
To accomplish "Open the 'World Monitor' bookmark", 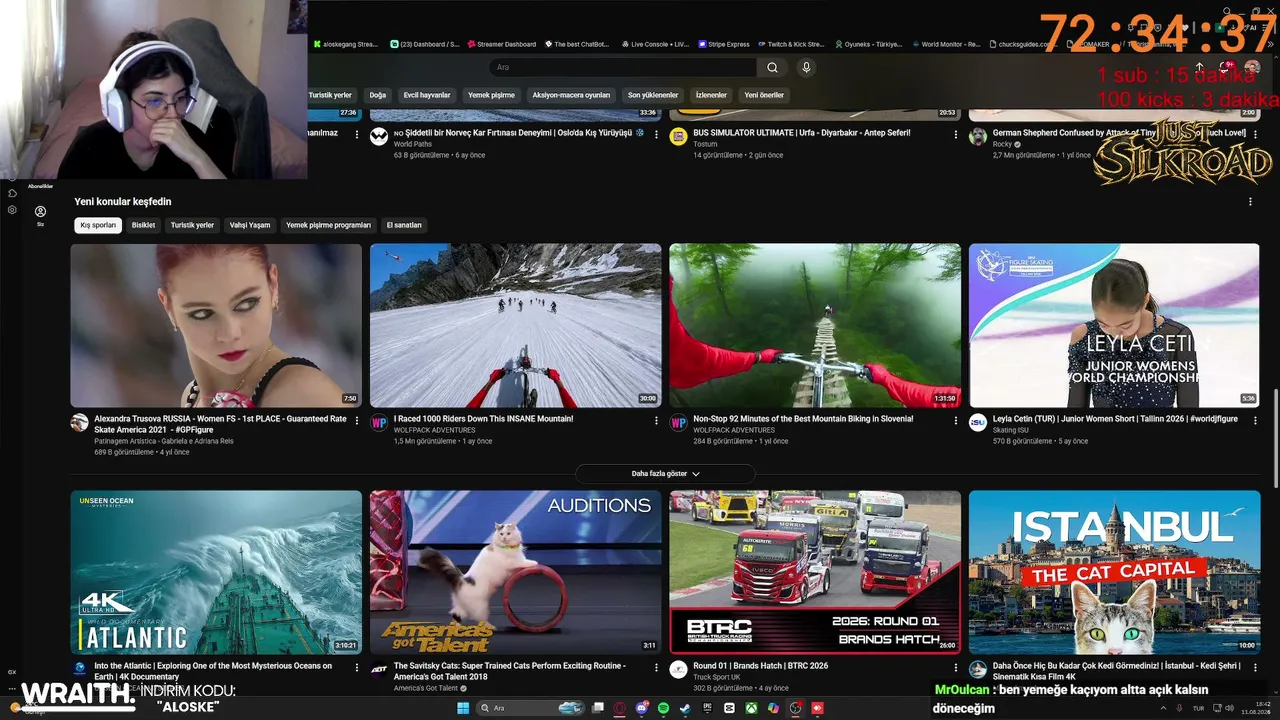I will coord(946,44).
